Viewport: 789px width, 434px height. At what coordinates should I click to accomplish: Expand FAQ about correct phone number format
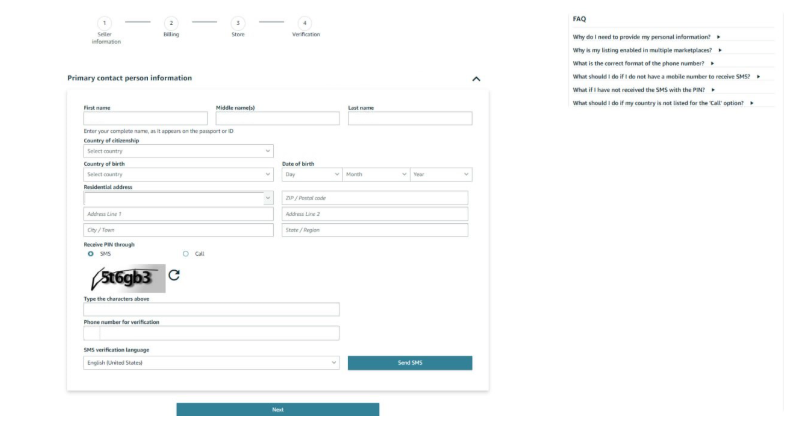(x=642, y=63)
